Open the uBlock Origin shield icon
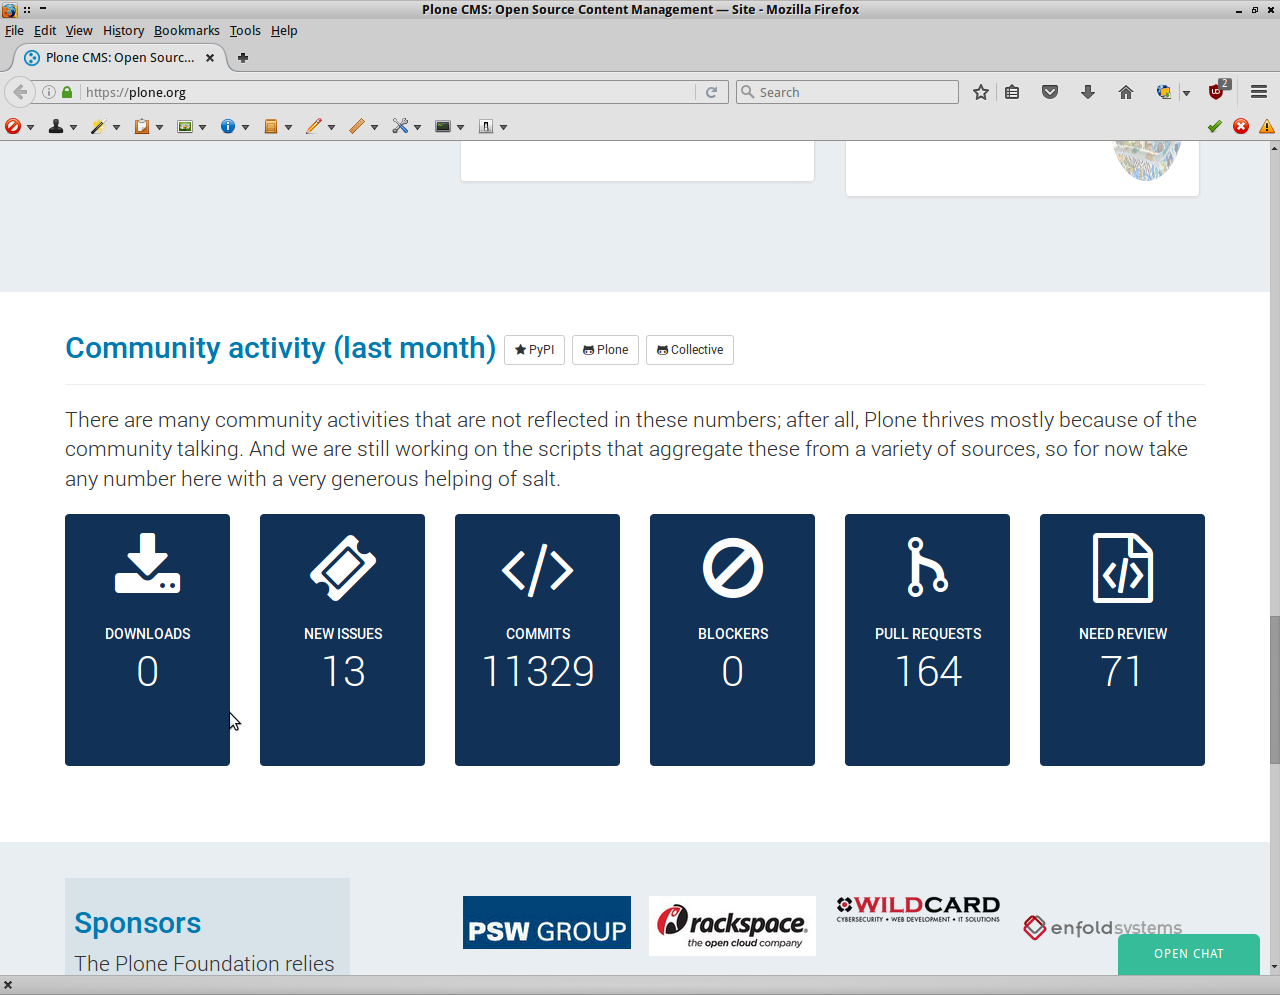Viewport: 1280px width, 995px height. pos(1217,91)
